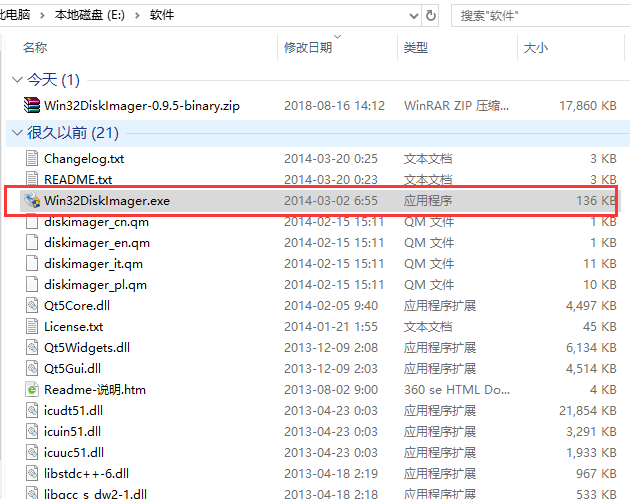
Task: Select the Readme-说明.htm browser icon
Action: [x=32, y=390]
